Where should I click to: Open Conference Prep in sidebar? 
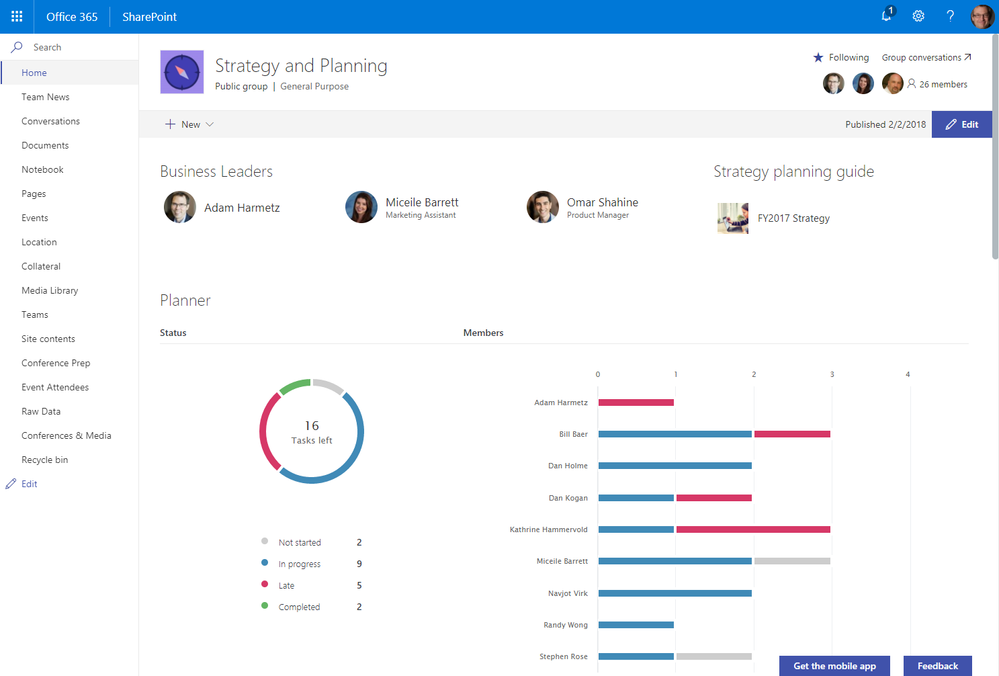click(x=55, y=363)
